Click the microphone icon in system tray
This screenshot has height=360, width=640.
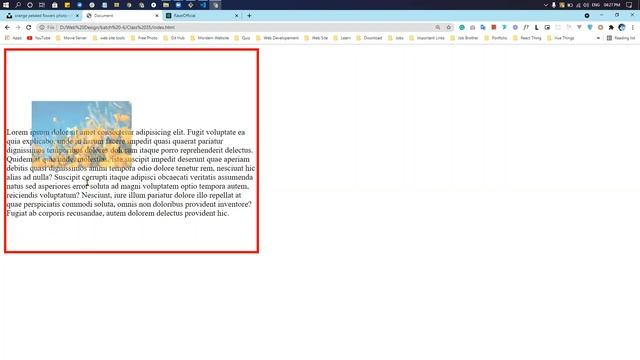click(553, 5)
